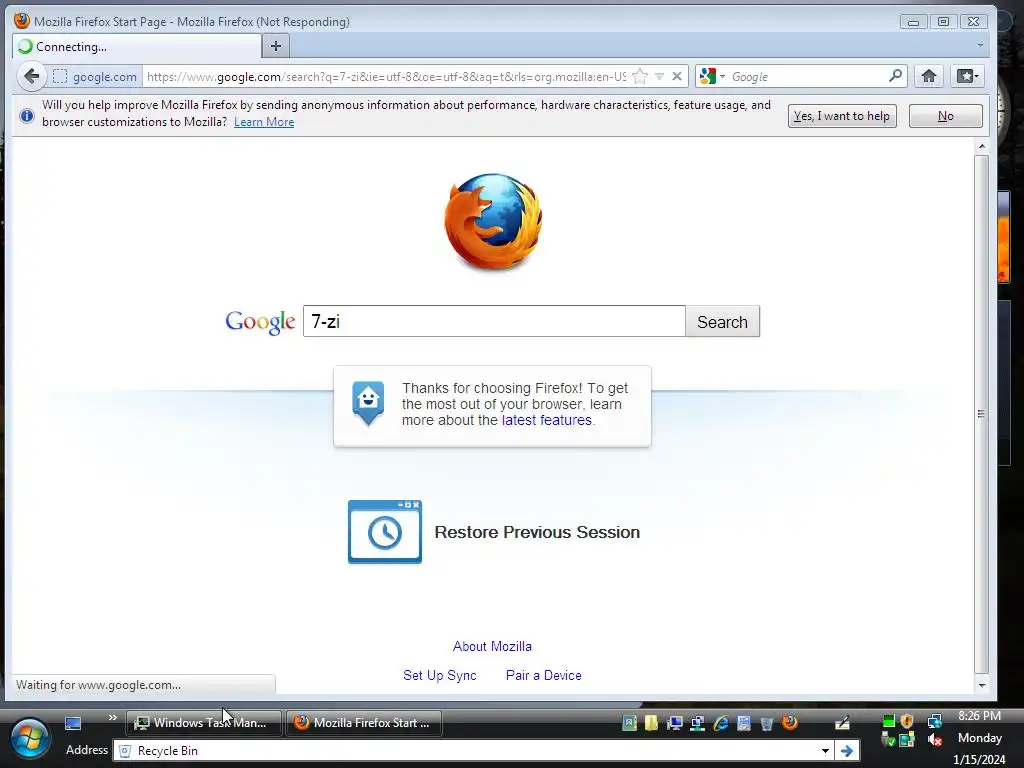Click the Firefox logo on the start page
This screenshot has width=1024, height=768.
[x=493, y=221]
